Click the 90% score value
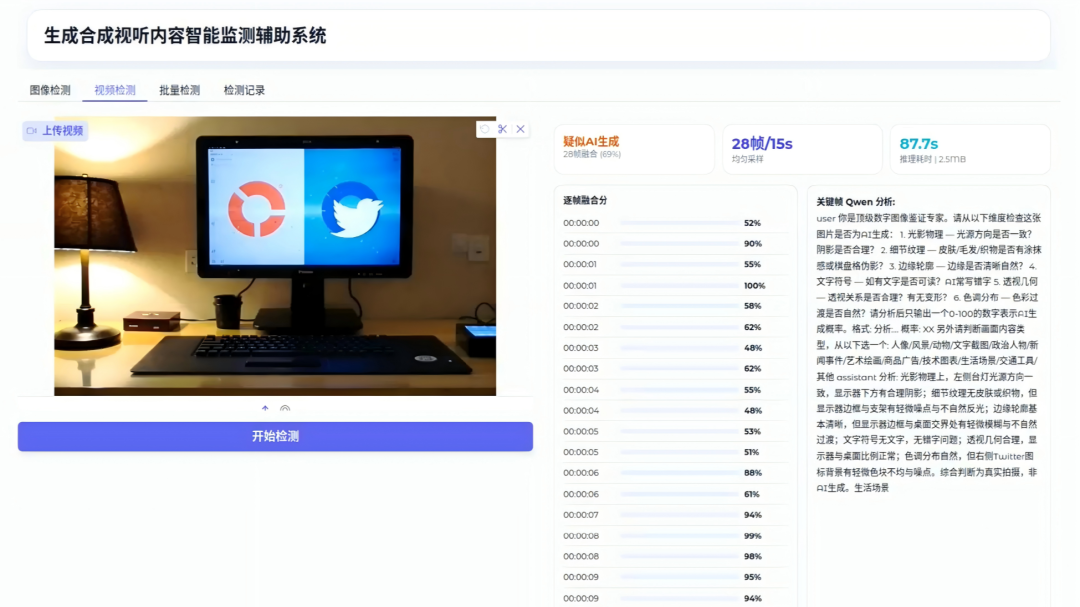This screenshot has width=1080, height=607. point(753,244)
